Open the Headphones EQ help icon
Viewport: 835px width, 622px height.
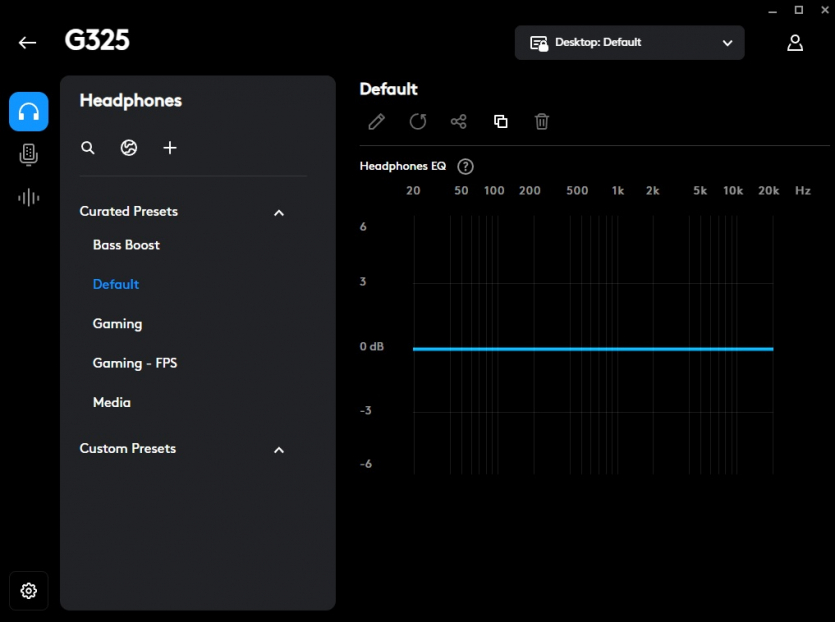[465, 166]
